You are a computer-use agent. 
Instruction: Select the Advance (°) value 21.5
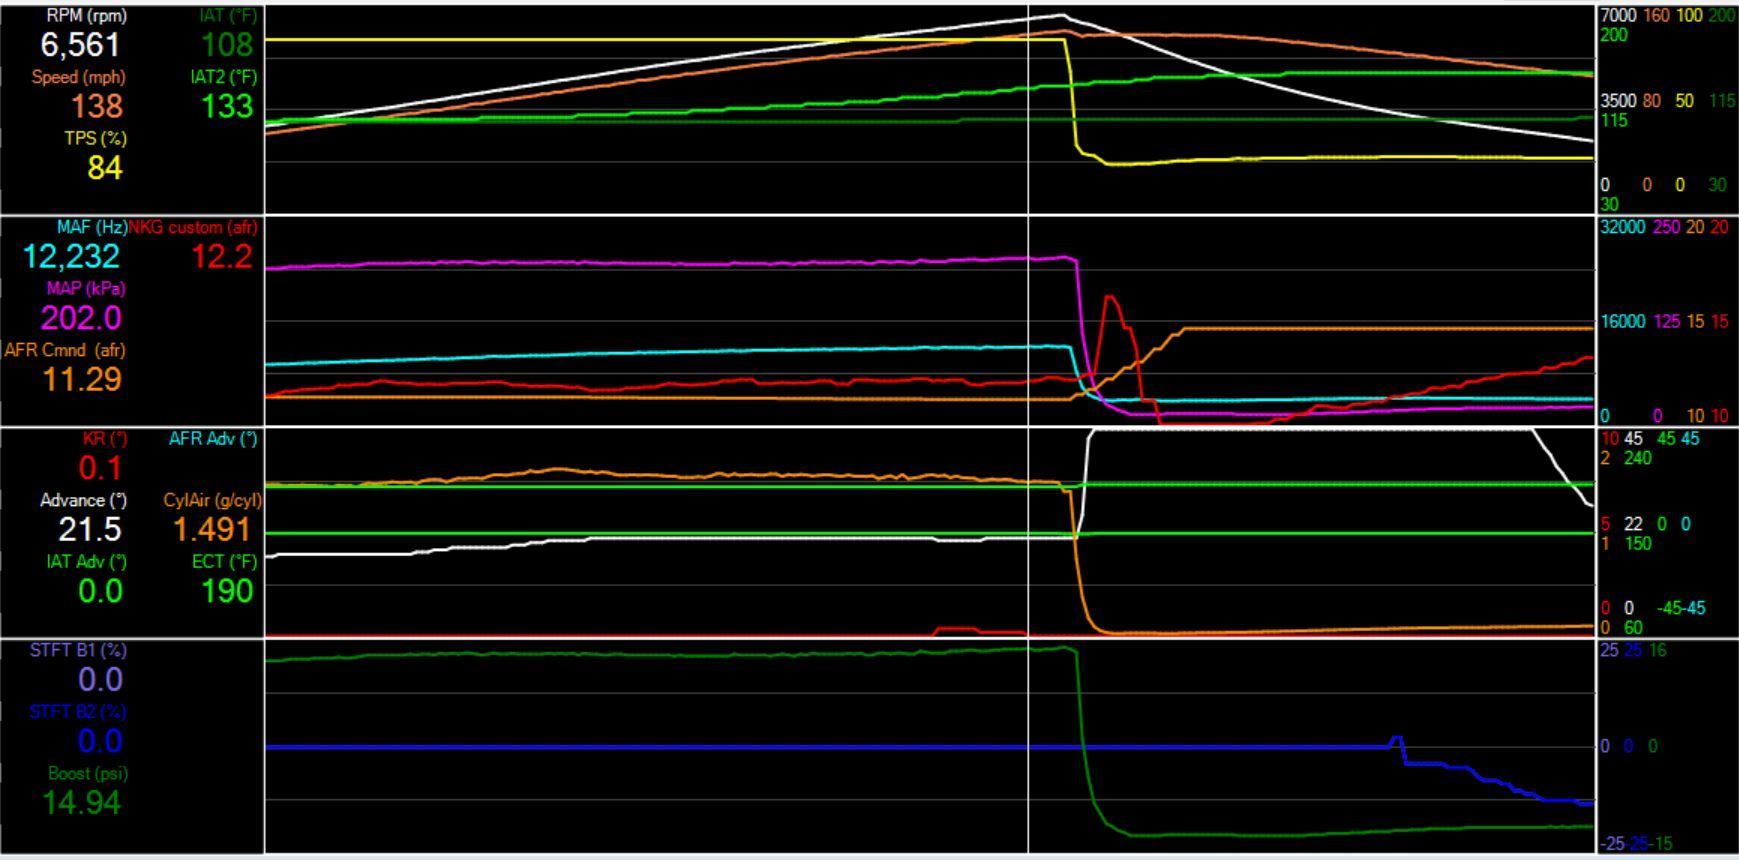(89, 529)
